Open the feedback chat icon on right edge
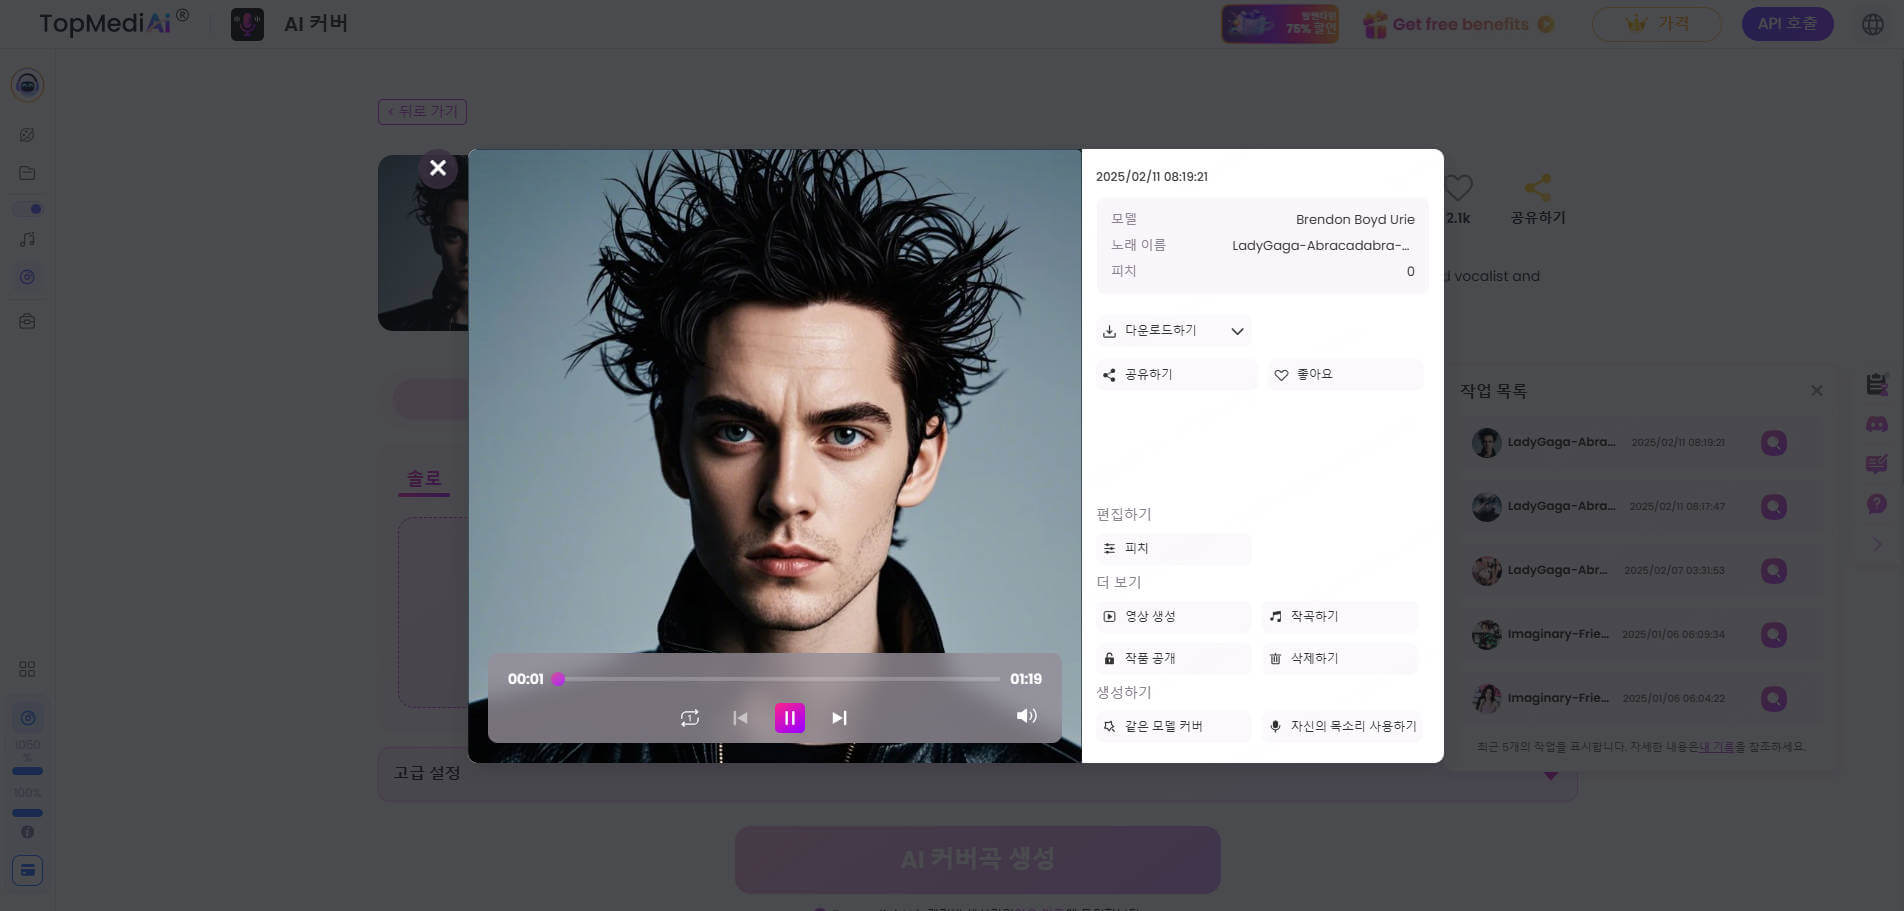Image resolution: width=1904 pixels, height=911 pixels. pos(1877,464)
